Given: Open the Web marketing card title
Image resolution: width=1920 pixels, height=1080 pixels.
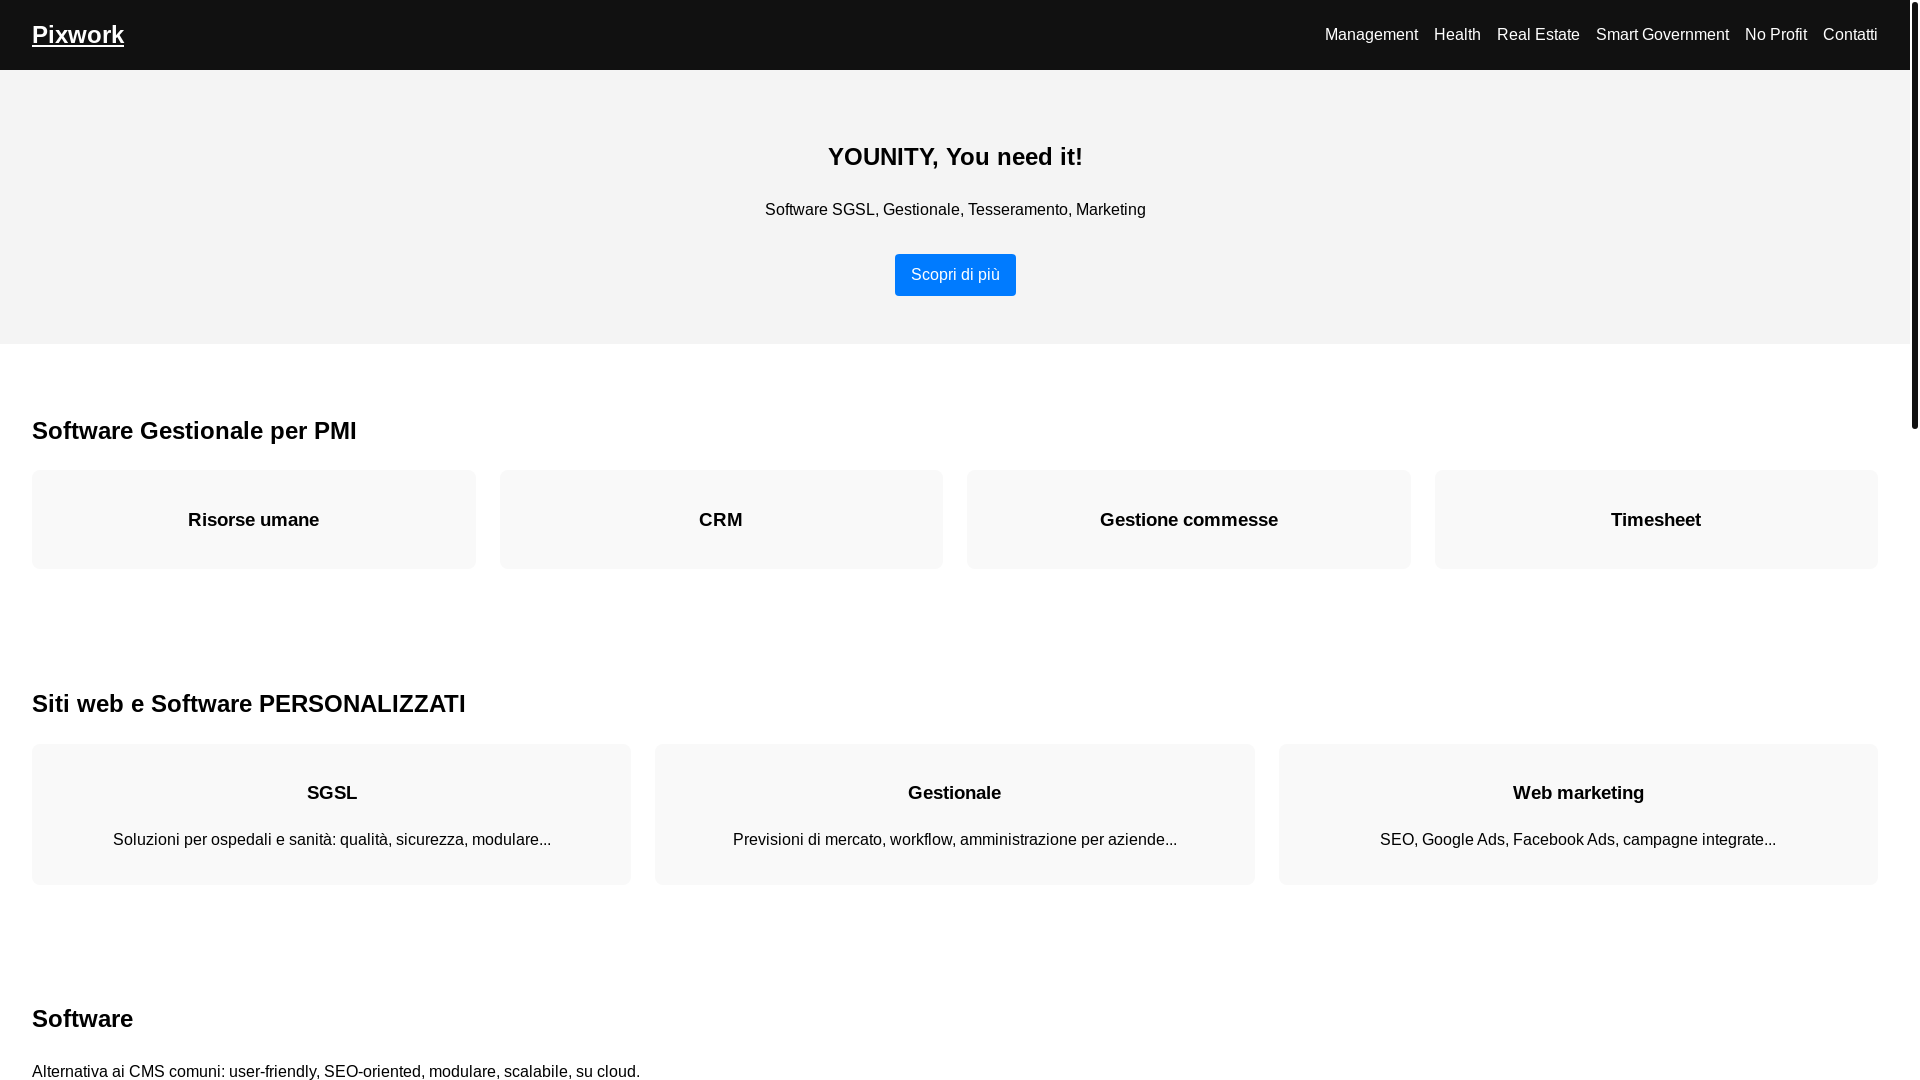Looking at the screenshot, I should tap(1578, 793).
